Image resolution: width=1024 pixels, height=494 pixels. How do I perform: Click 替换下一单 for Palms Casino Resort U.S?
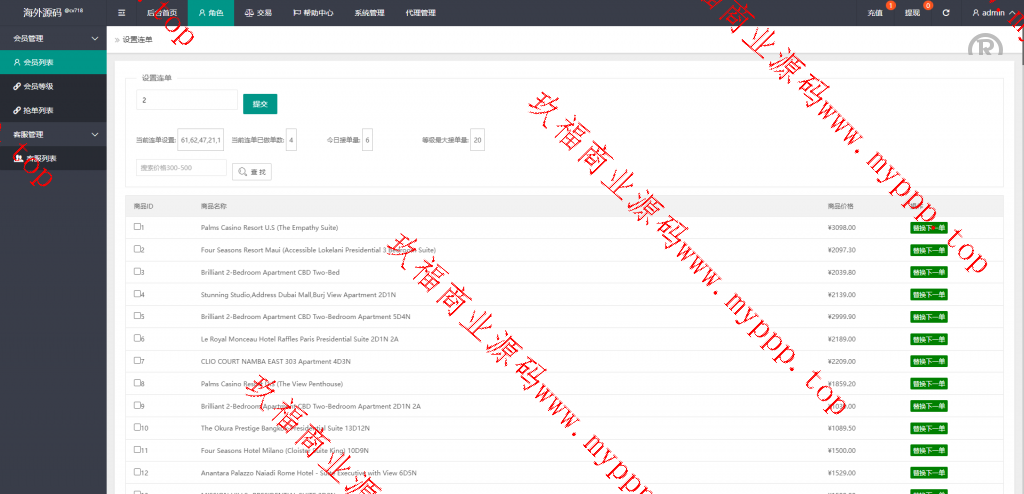click(928, 228)
